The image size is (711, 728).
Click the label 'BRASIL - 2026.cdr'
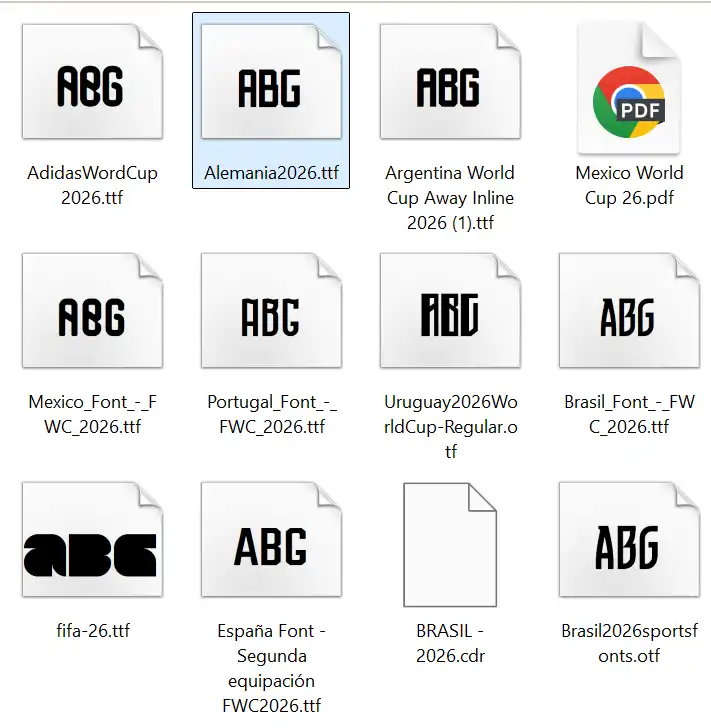(450, 643)
